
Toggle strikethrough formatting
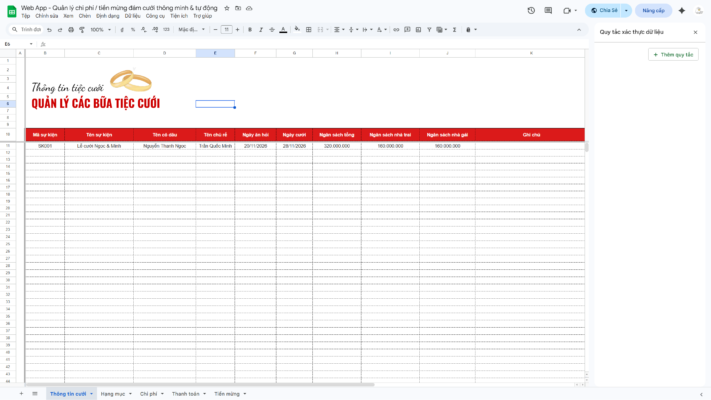click(x=272, y=29)
